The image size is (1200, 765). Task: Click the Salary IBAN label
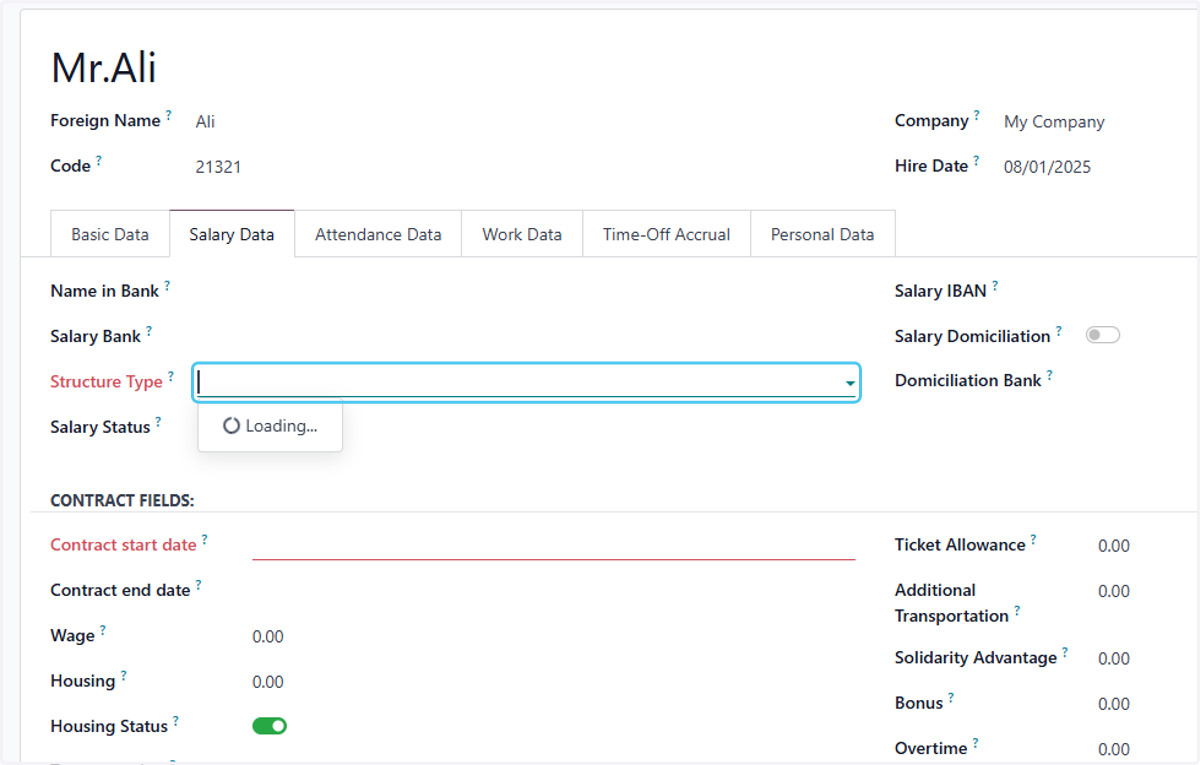940,291
